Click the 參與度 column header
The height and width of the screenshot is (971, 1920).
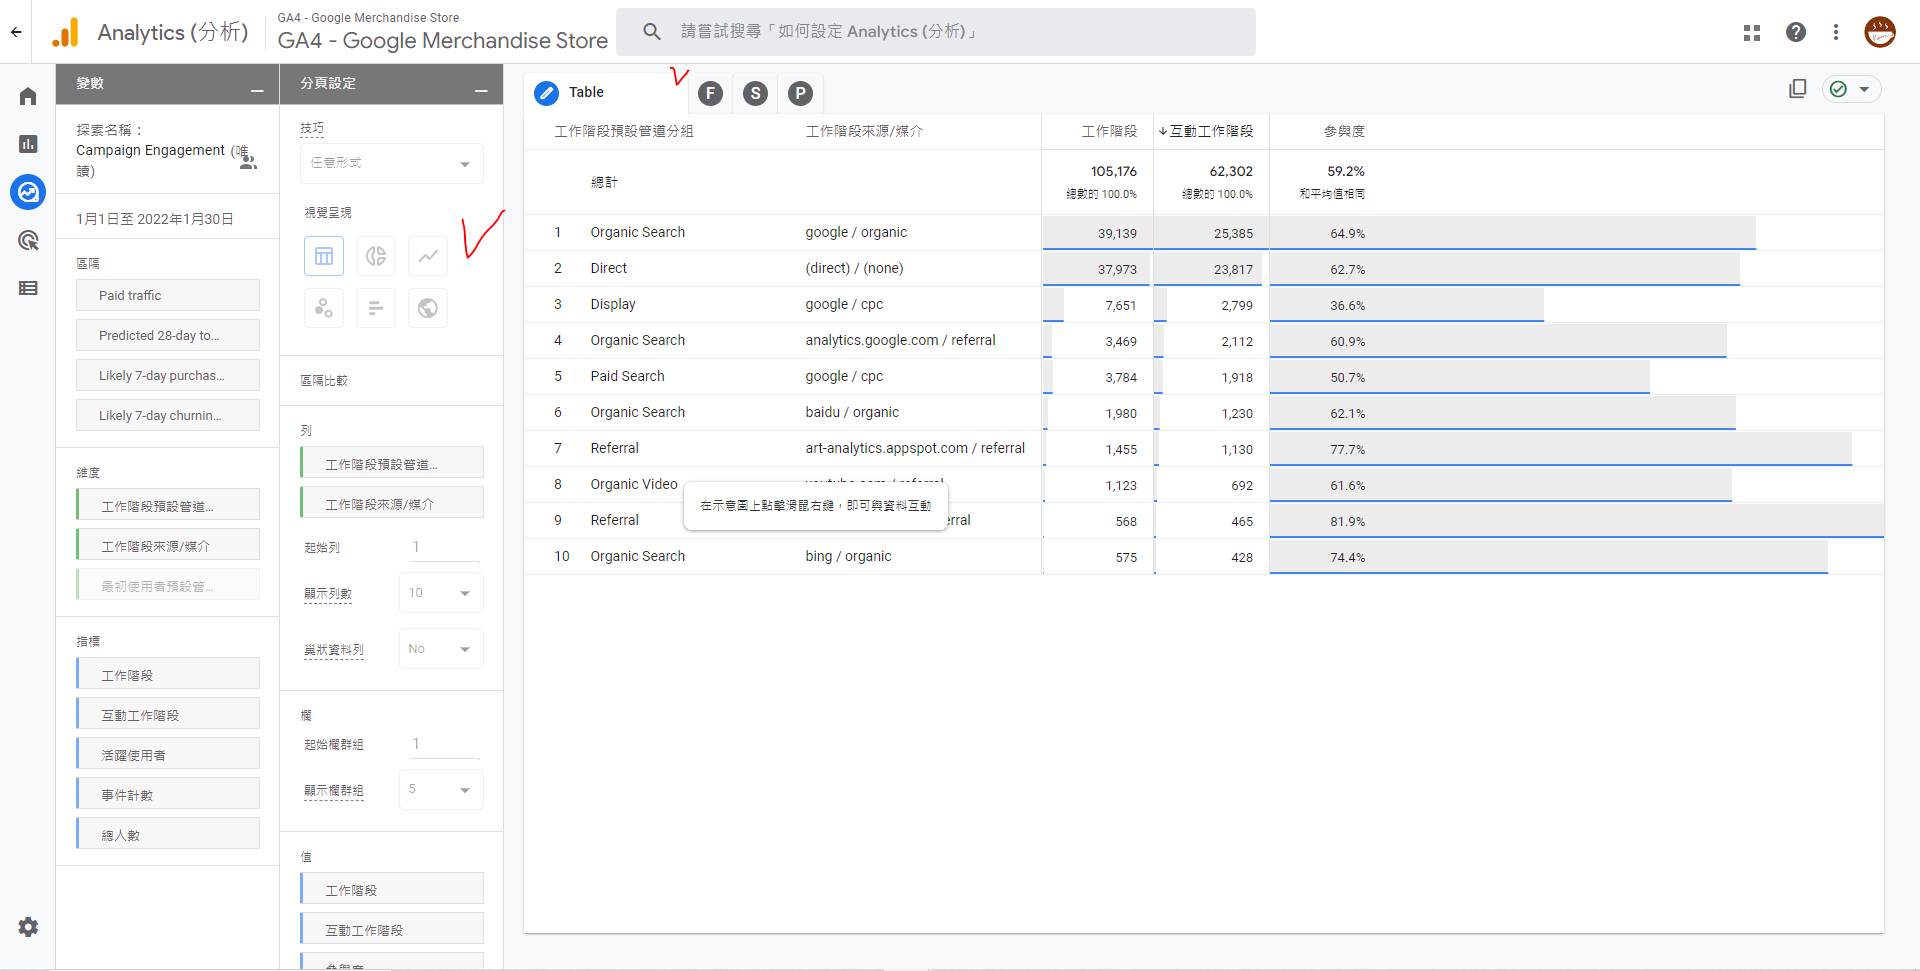[x=1344, y=131]
